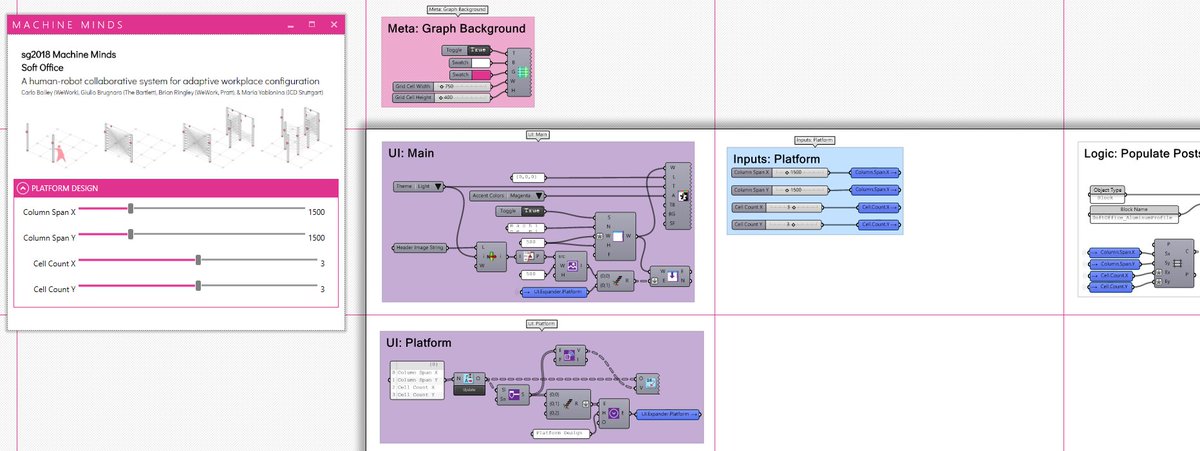Click the purple listener component icon at top
1200x451 pixels.
pos(569,355)
